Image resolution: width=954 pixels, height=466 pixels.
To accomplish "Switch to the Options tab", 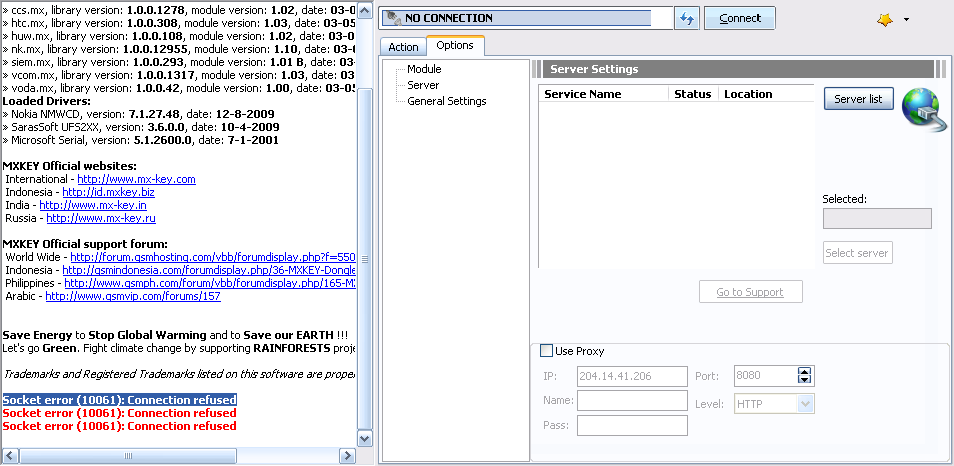I will (455, 46).
